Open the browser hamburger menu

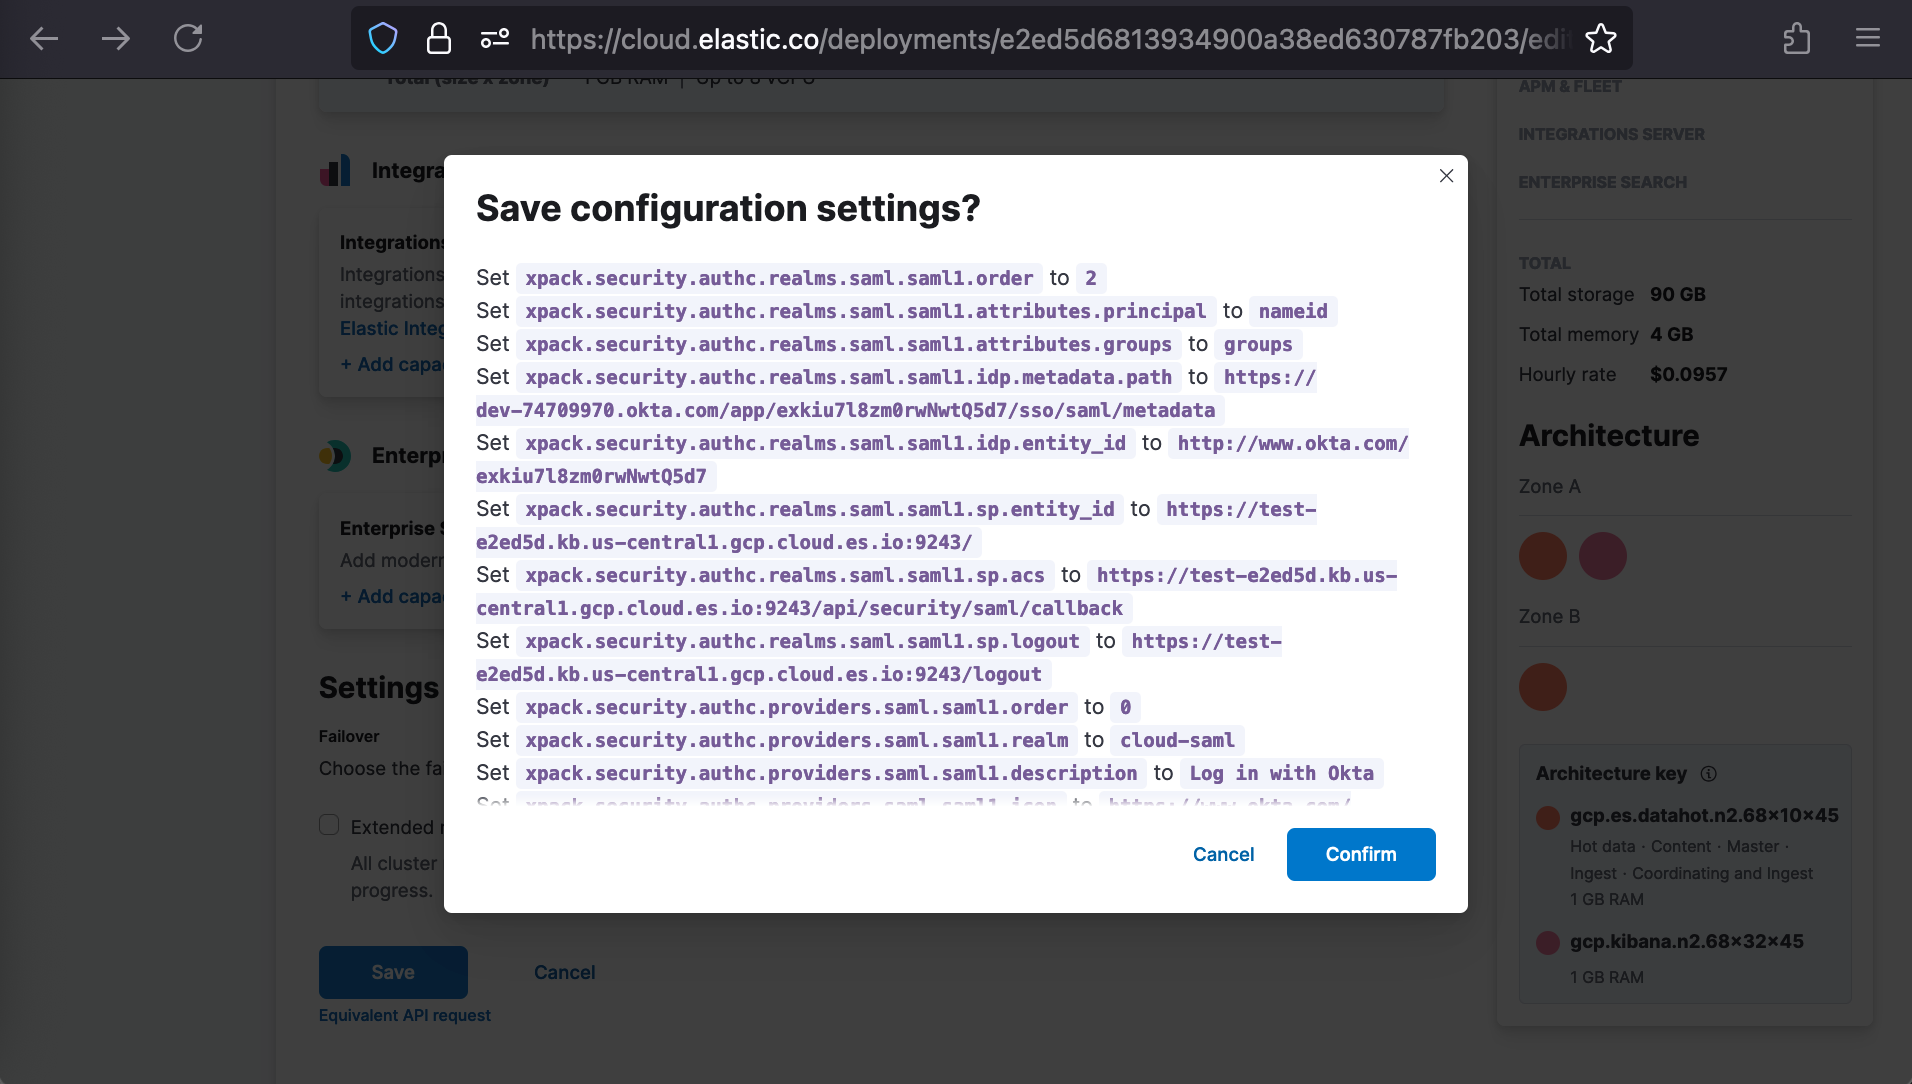pyautogui.click(x=1868, y=39)
